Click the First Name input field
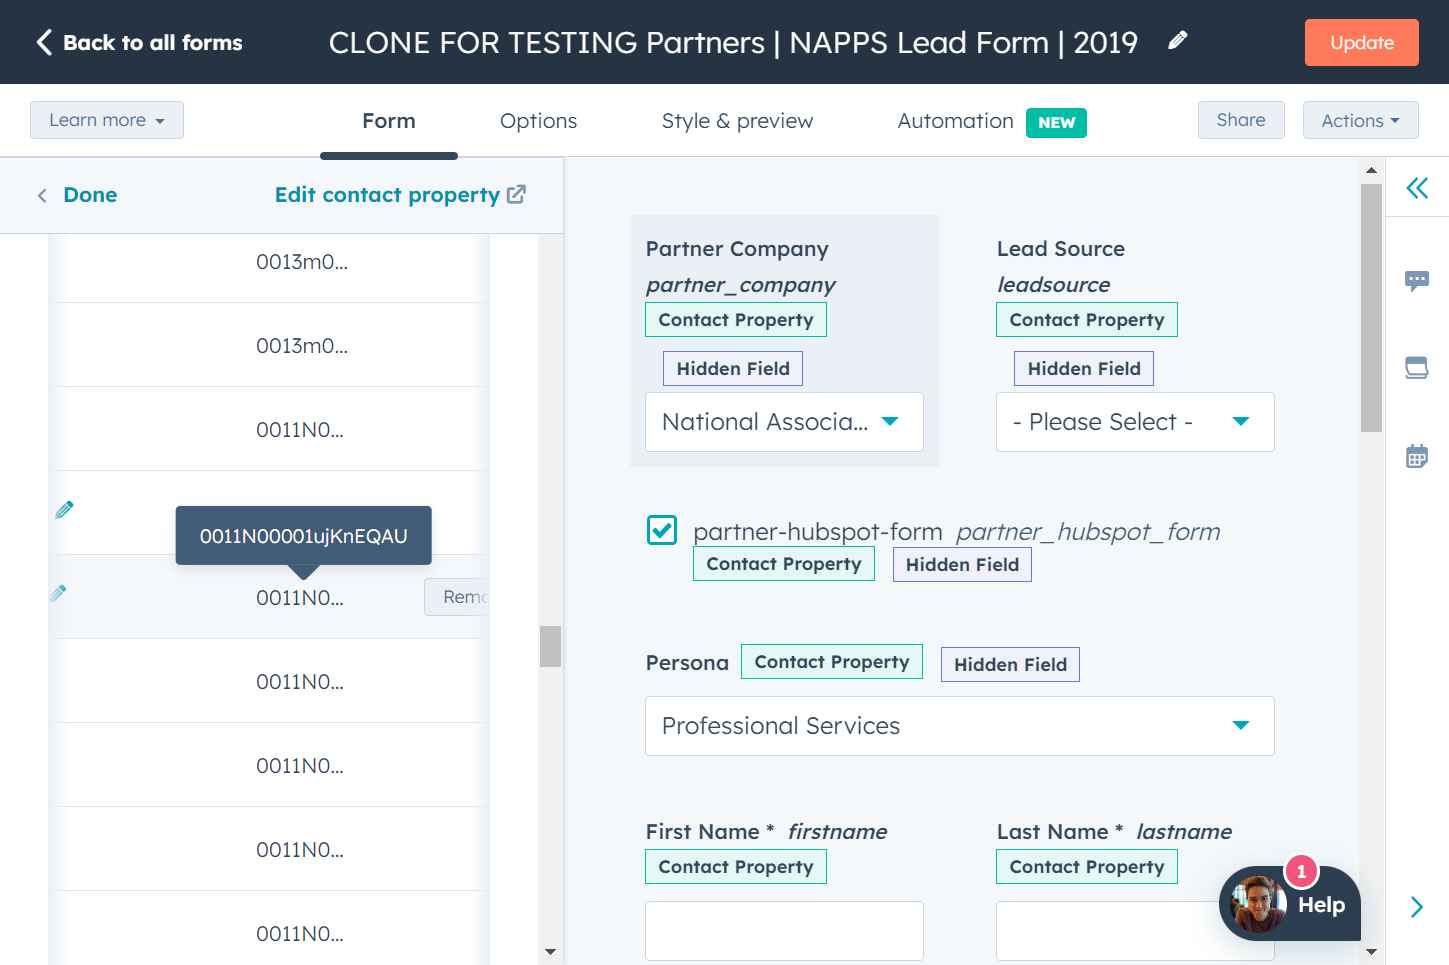The height and width of the screenshot is (965, 1449). pyautogui.click(x=784, y=931)
